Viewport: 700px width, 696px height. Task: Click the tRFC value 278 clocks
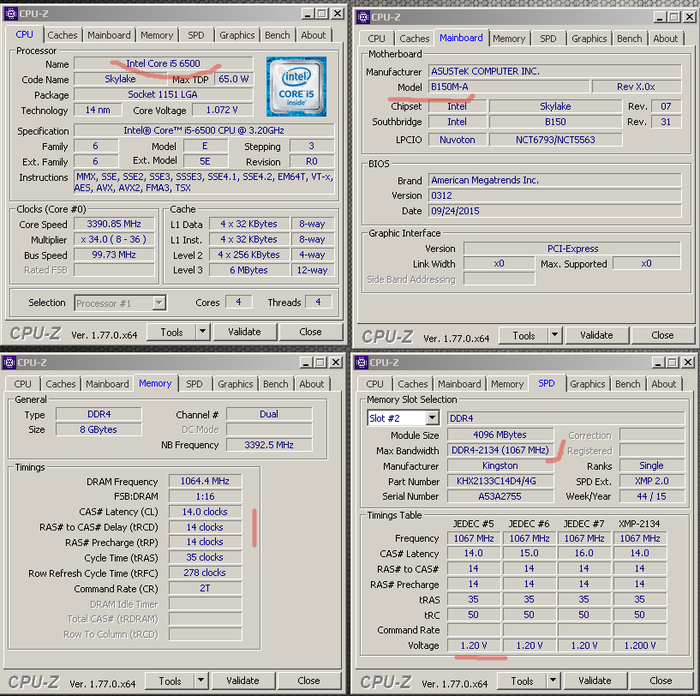[x=205, y=573]
